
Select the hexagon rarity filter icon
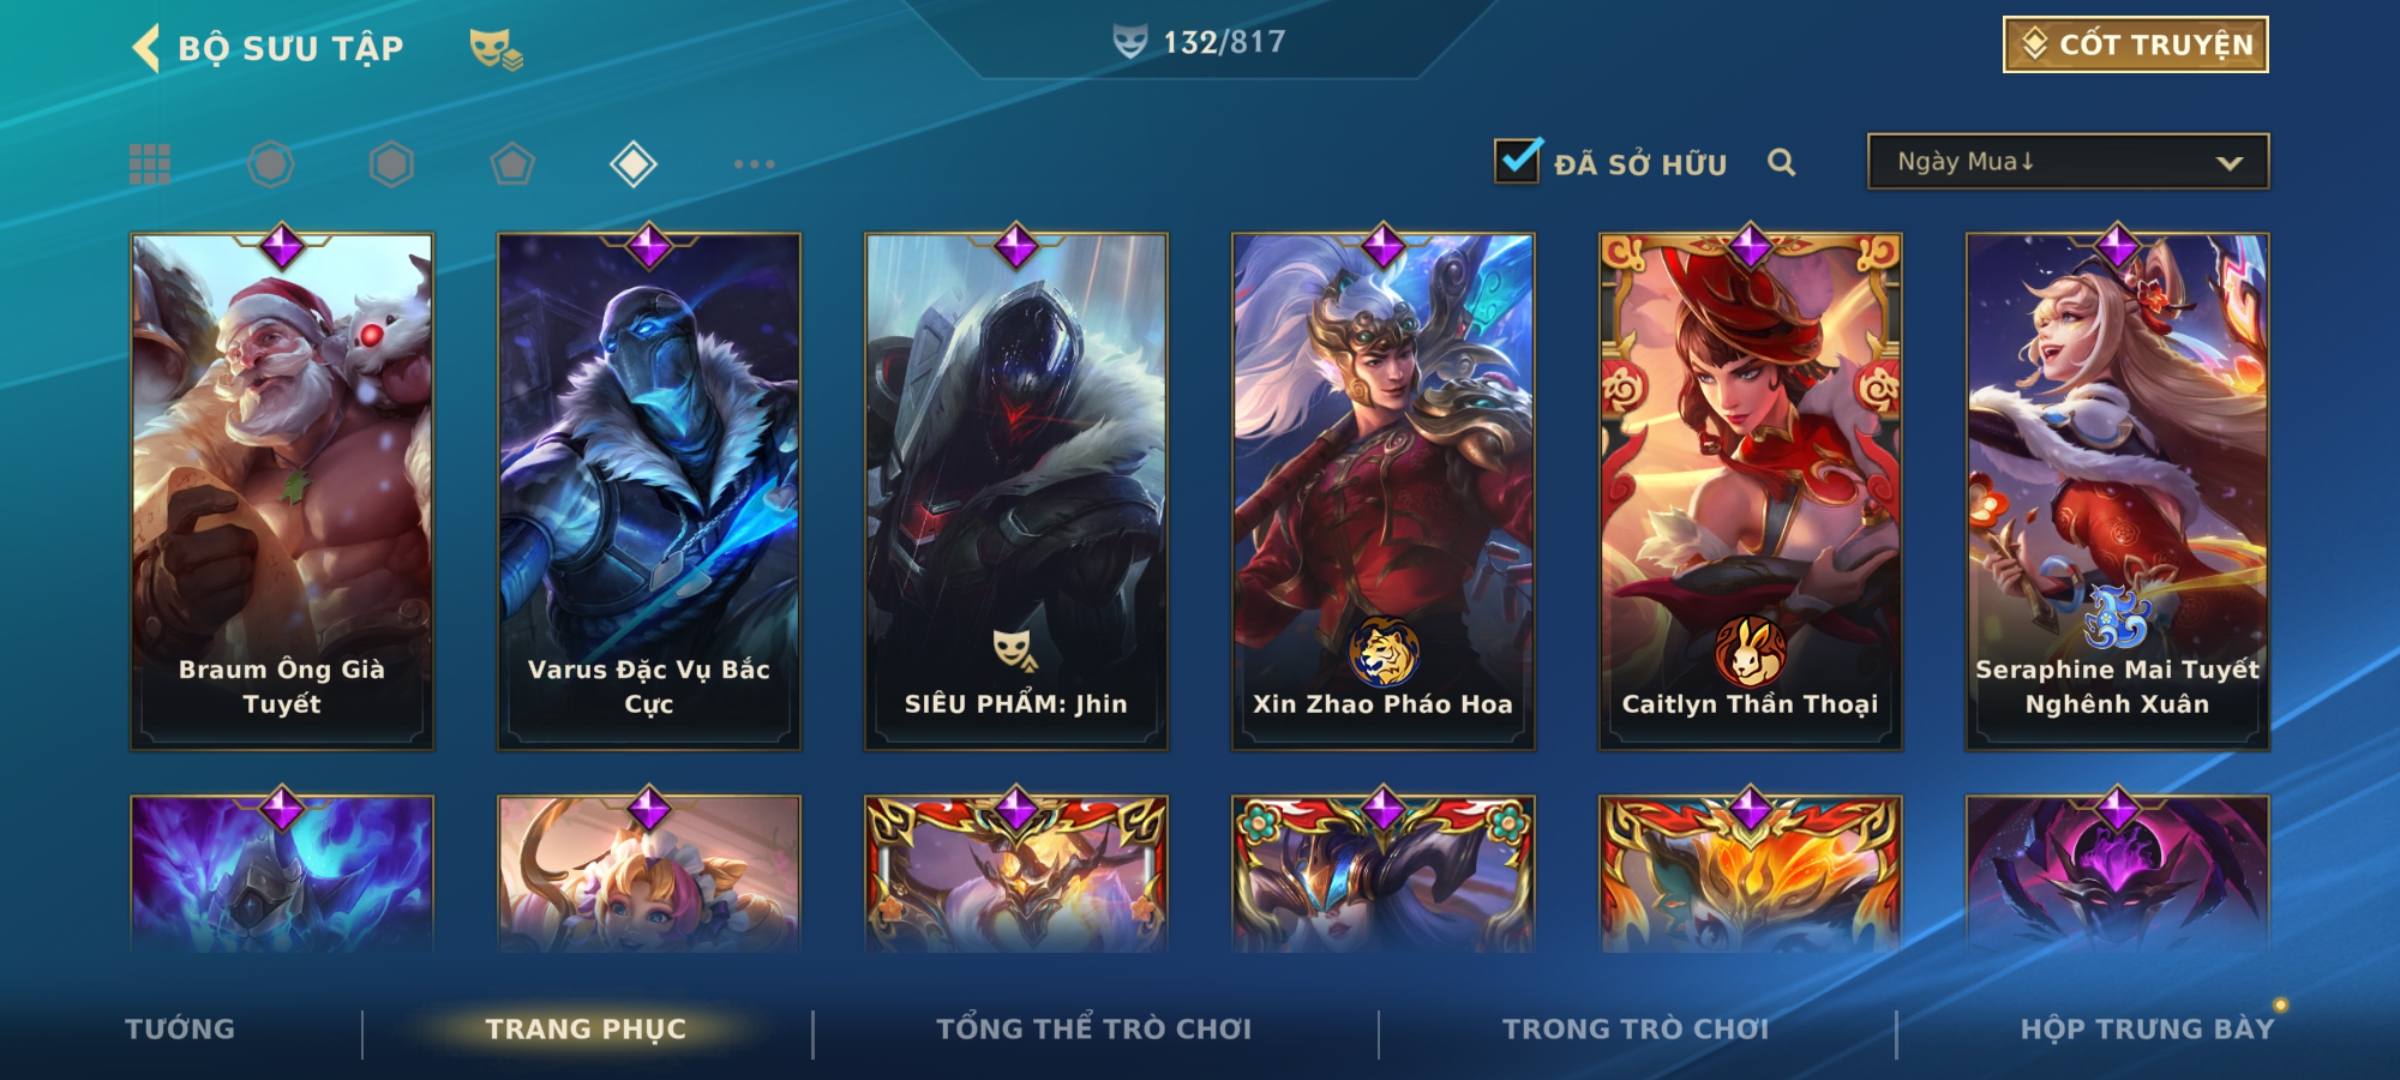click(x=391, y=164)
